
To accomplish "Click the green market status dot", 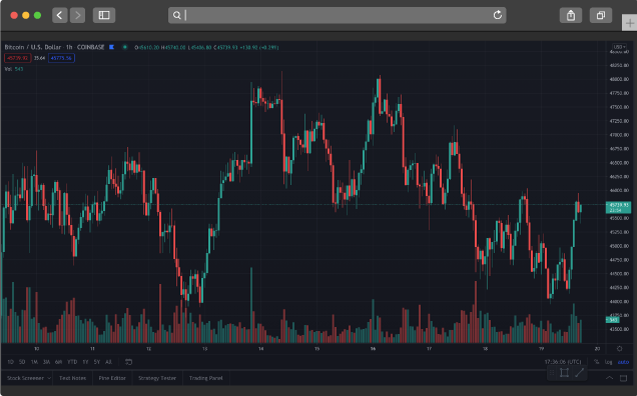I will [125, 47].
